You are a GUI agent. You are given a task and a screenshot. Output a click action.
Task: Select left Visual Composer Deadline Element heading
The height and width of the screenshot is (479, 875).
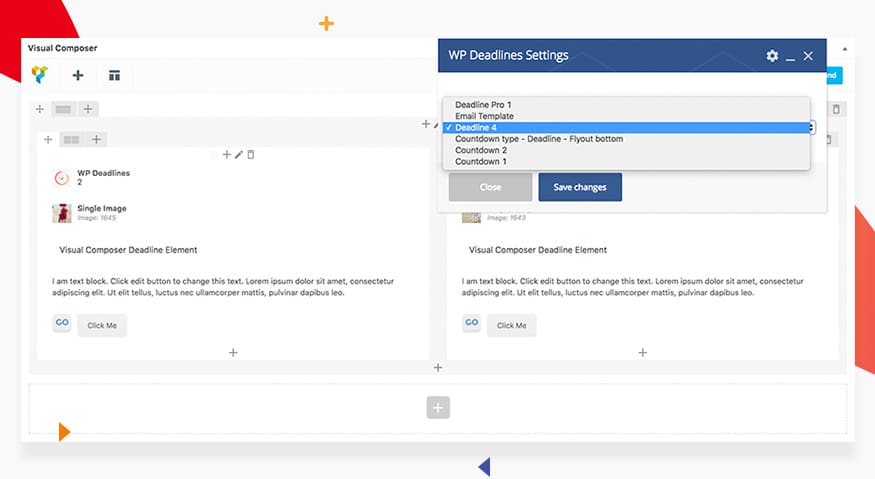point(128,250)
